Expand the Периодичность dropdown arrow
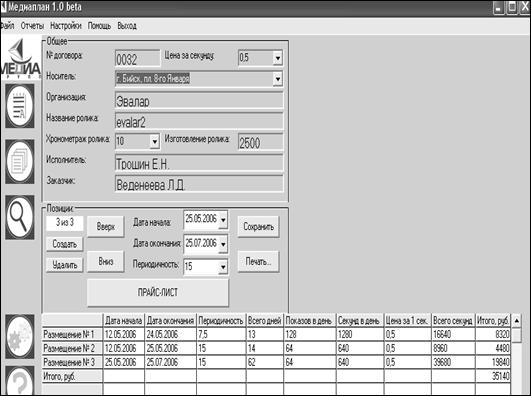The height and width of the screenshot is (396, 531). (x=223, y=267)
